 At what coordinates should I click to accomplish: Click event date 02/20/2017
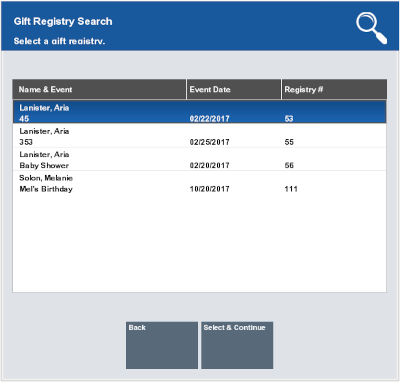(210, 165)
